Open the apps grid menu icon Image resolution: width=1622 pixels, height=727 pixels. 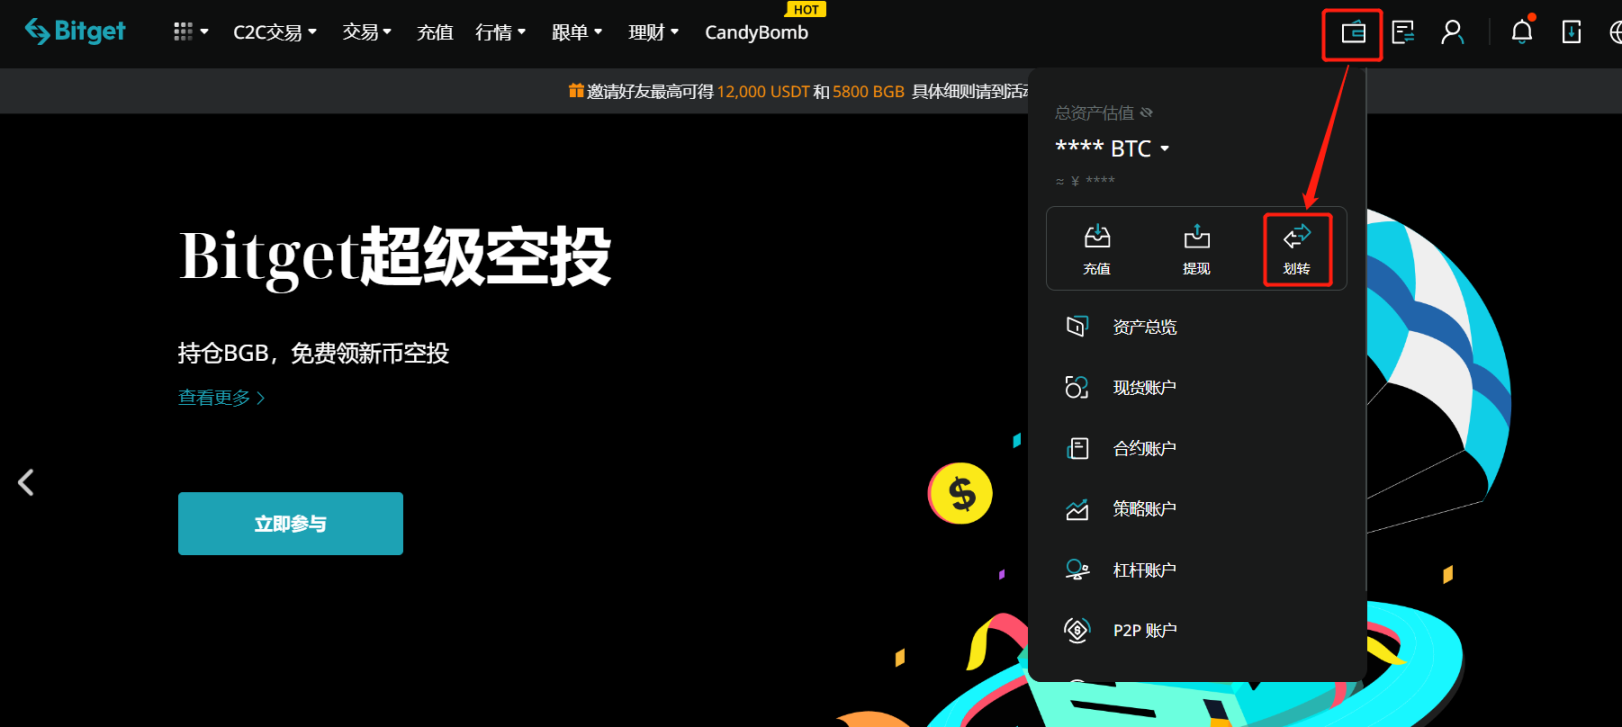[183, 32]
